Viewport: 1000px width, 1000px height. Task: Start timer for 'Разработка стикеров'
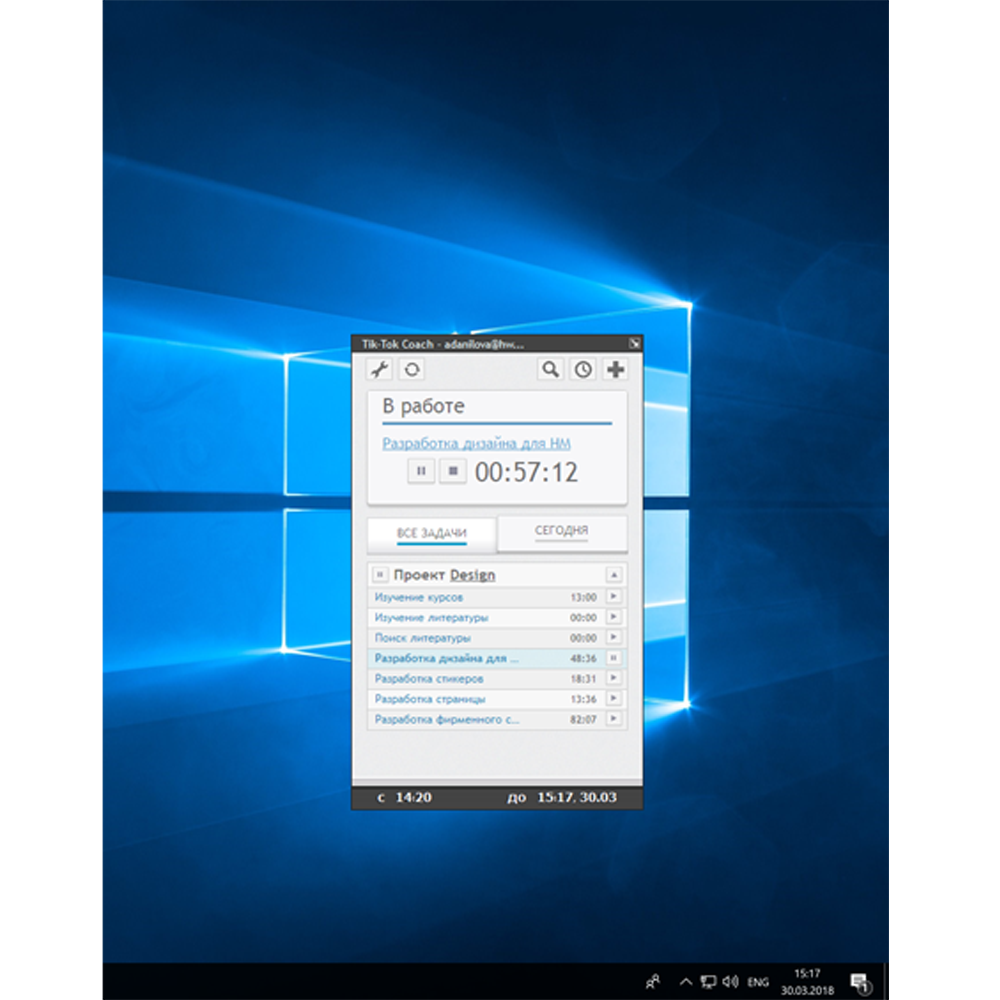coord(614,678)
